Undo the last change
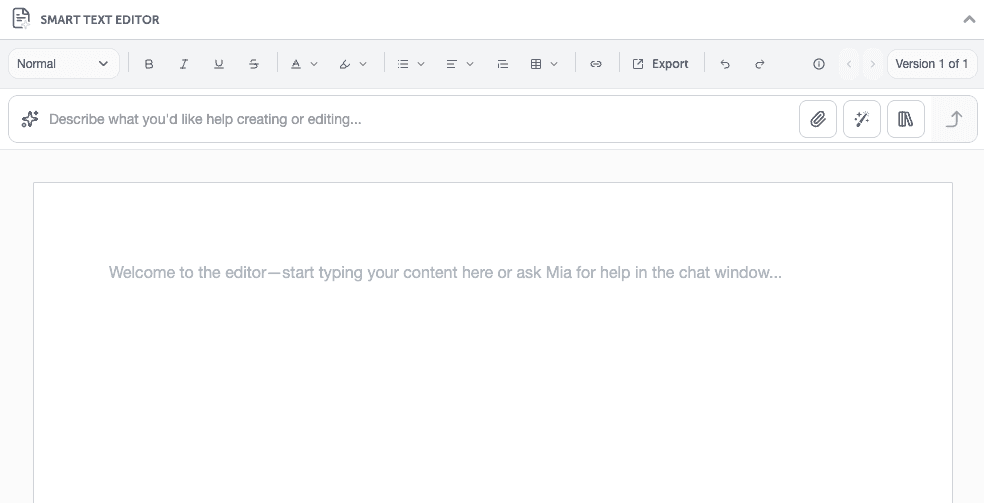 (x=725, y=64)
